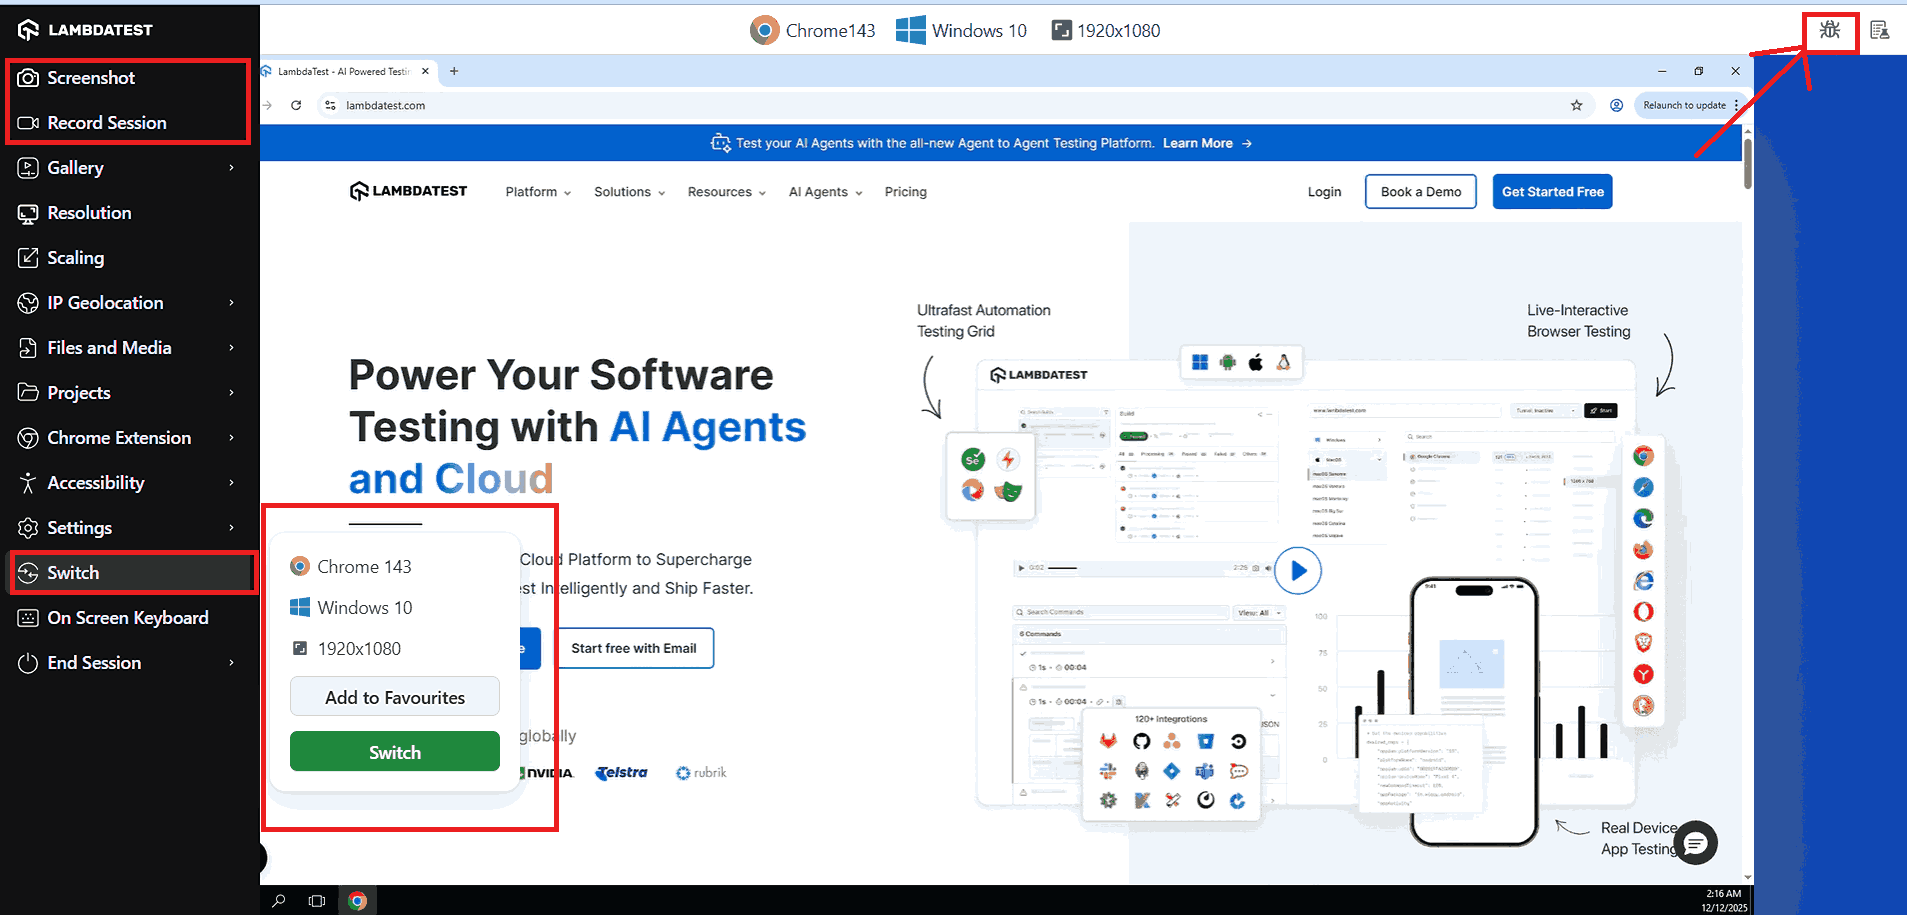Open the Resolution settings icon
Image resolution: width=1907 pixels, height=915 pixels.
(89, 212)
